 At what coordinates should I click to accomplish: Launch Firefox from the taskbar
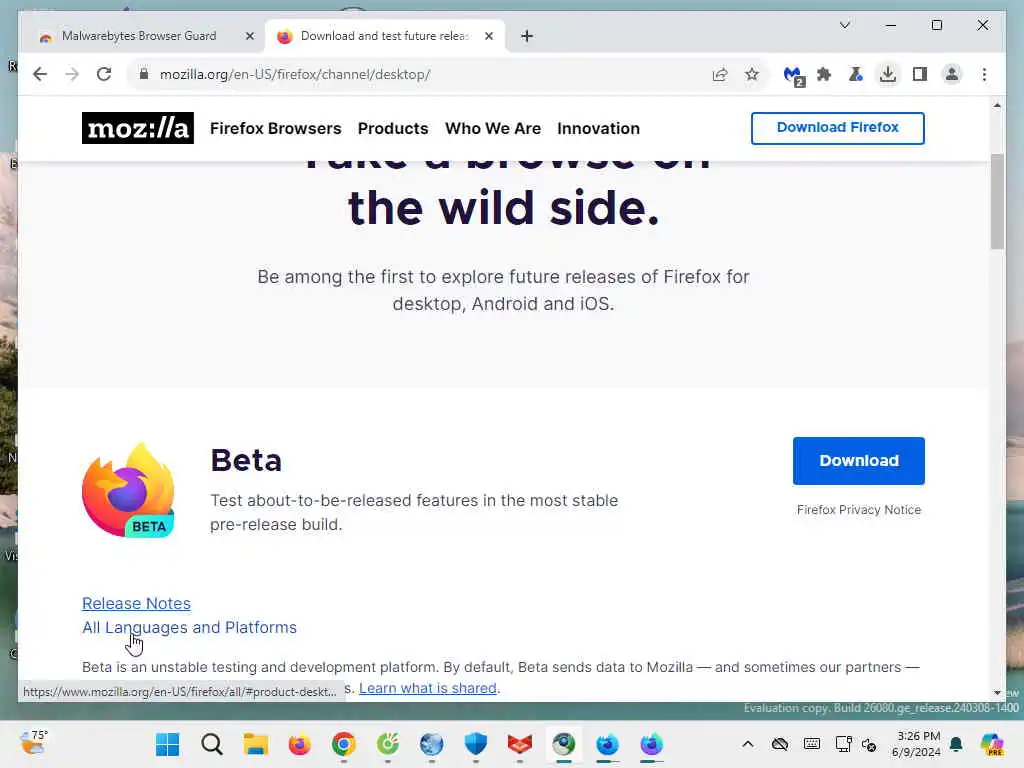[300, 744]
